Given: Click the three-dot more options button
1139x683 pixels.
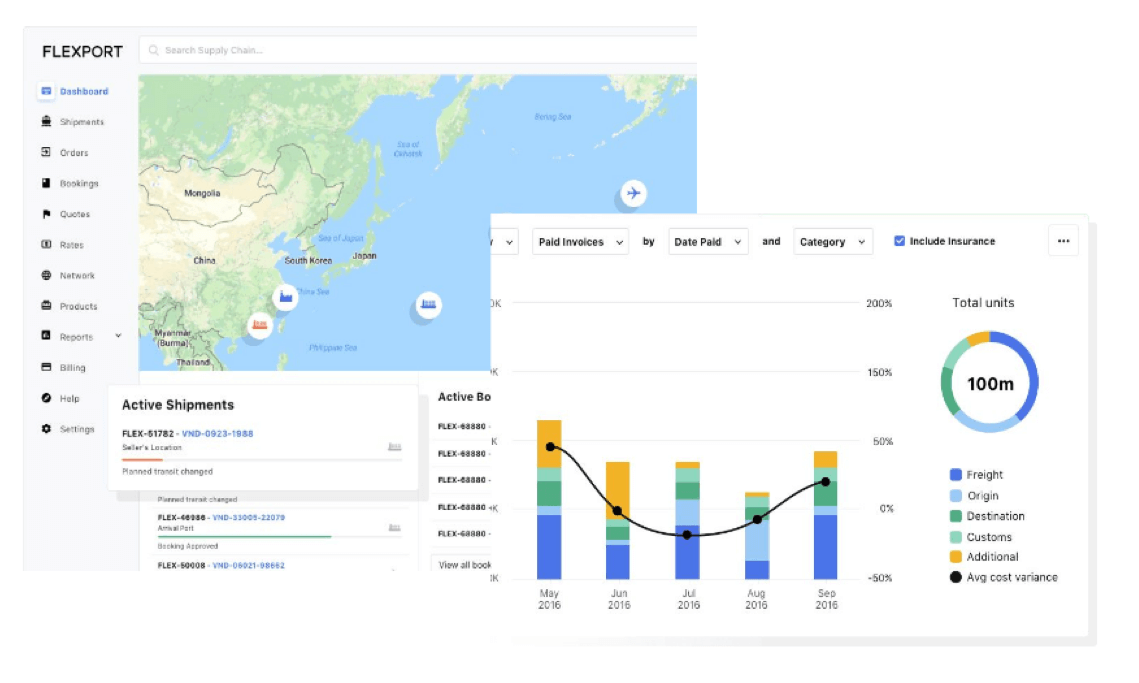Looking at the screenshot, I should point(1063,241).
